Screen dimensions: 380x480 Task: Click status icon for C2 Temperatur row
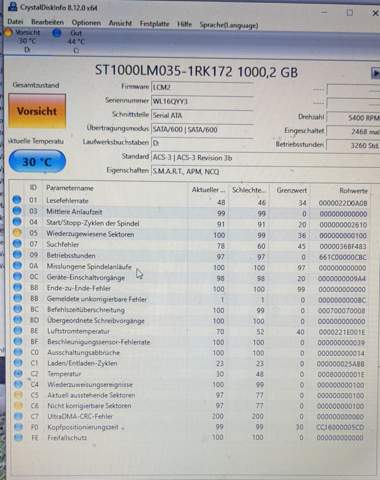[18, 373]
